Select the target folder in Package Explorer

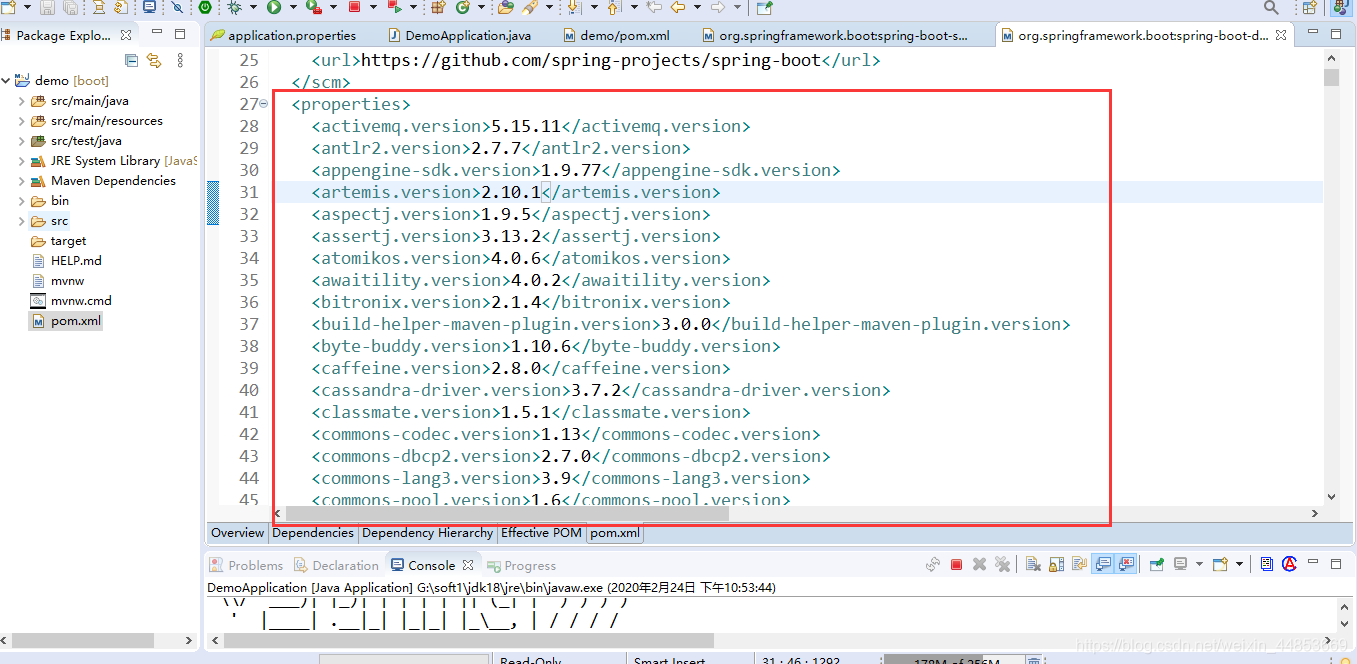coord(59,241)
